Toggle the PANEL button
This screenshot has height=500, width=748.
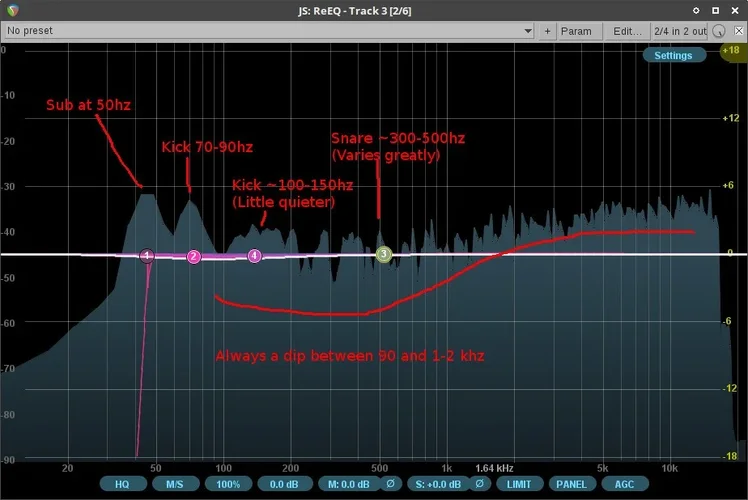[x=571, y=484]
